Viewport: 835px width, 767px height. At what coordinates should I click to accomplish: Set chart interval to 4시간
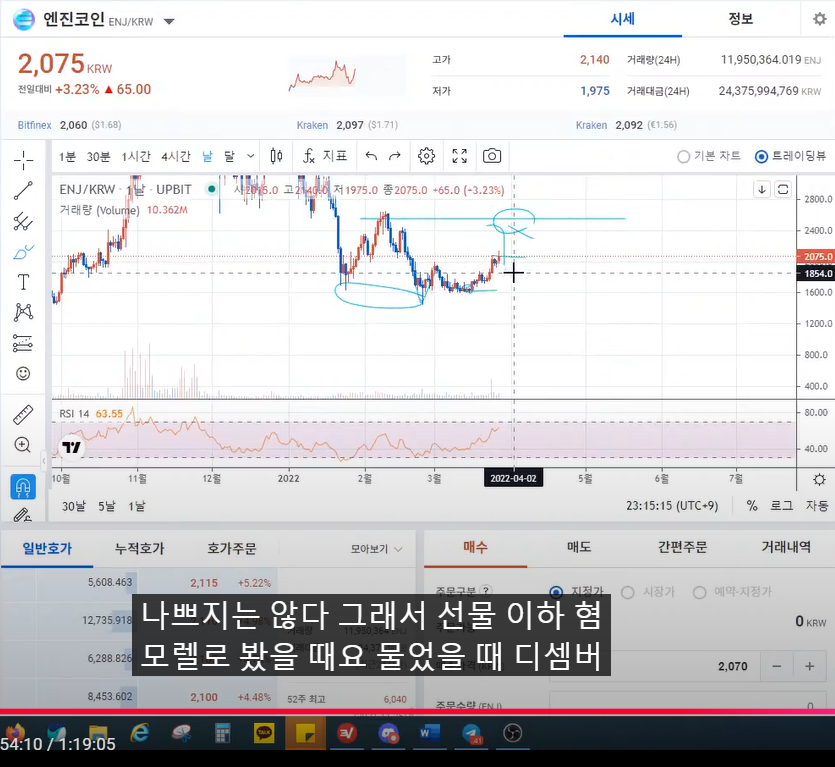pyautogui.click(x=176, y=157)
